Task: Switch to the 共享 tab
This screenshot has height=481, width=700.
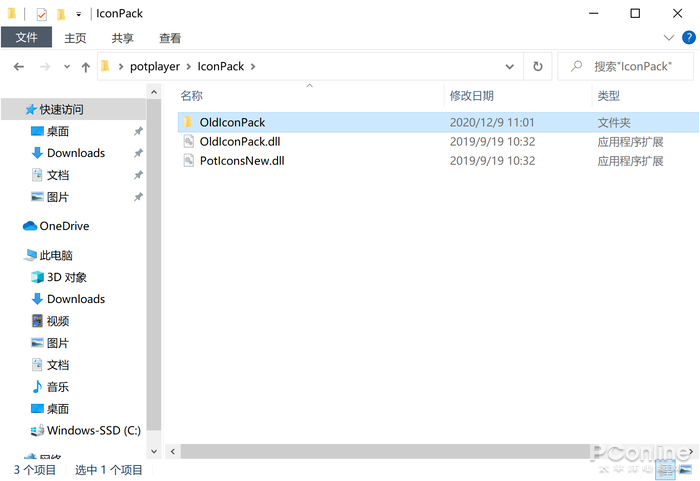Action: [122, 38]
